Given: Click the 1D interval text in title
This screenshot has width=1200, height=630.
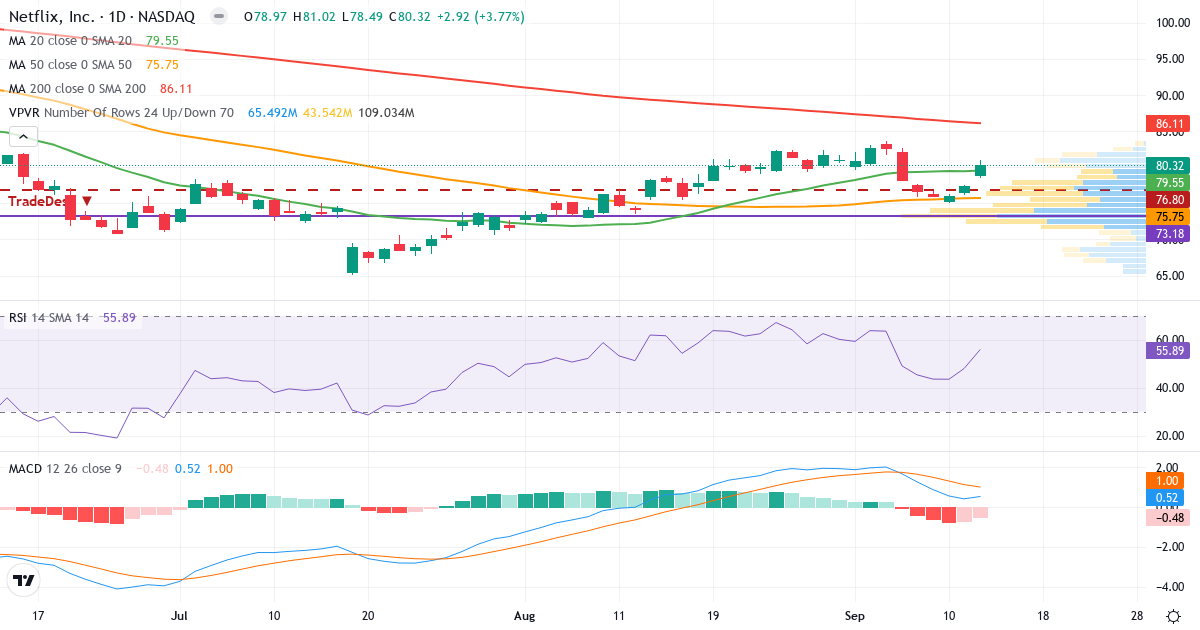Looking at the screenshot, I should tap(119, 17).
